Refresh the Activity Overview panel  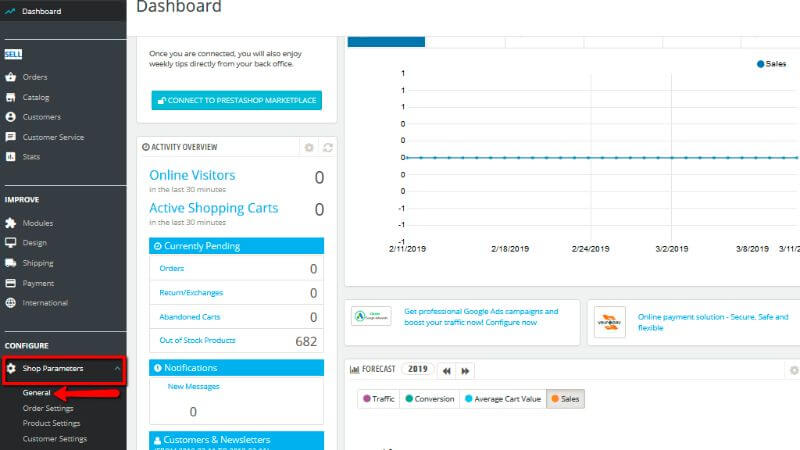(328, 147)
